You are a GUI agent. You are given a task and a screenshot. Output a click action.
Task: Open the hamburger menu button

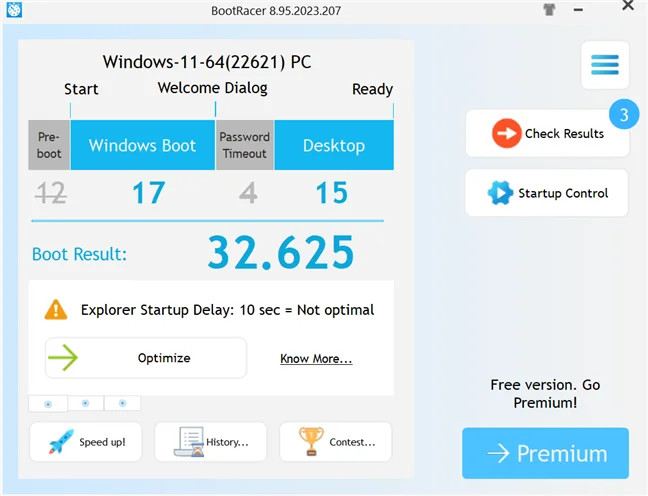[605, 65]
